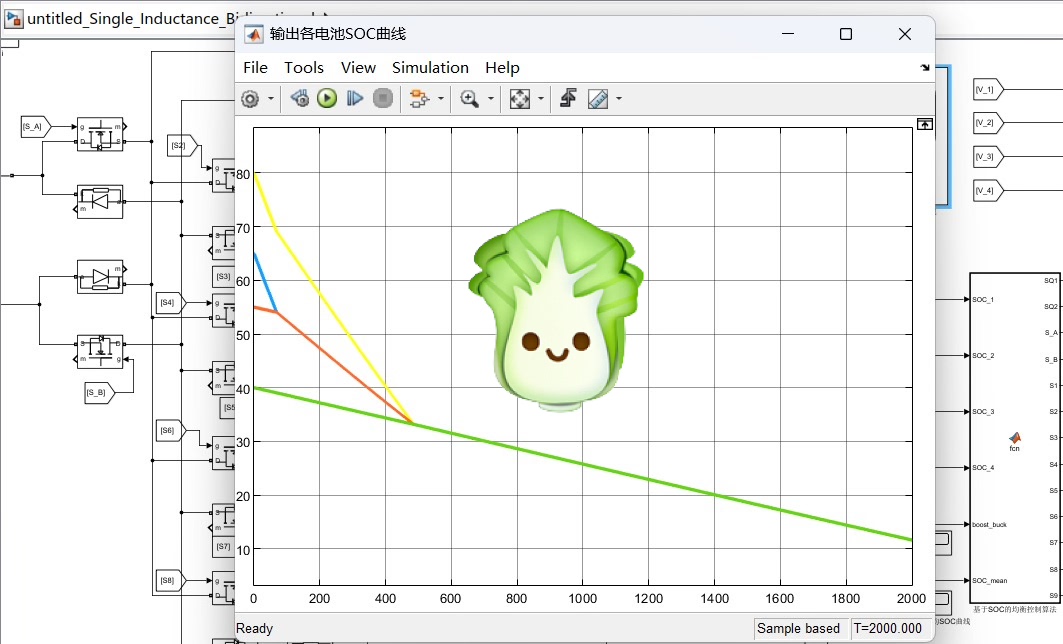
Task: Click the SOC_2 input port label
Action: pyautogui.click(x=983, y=356)
